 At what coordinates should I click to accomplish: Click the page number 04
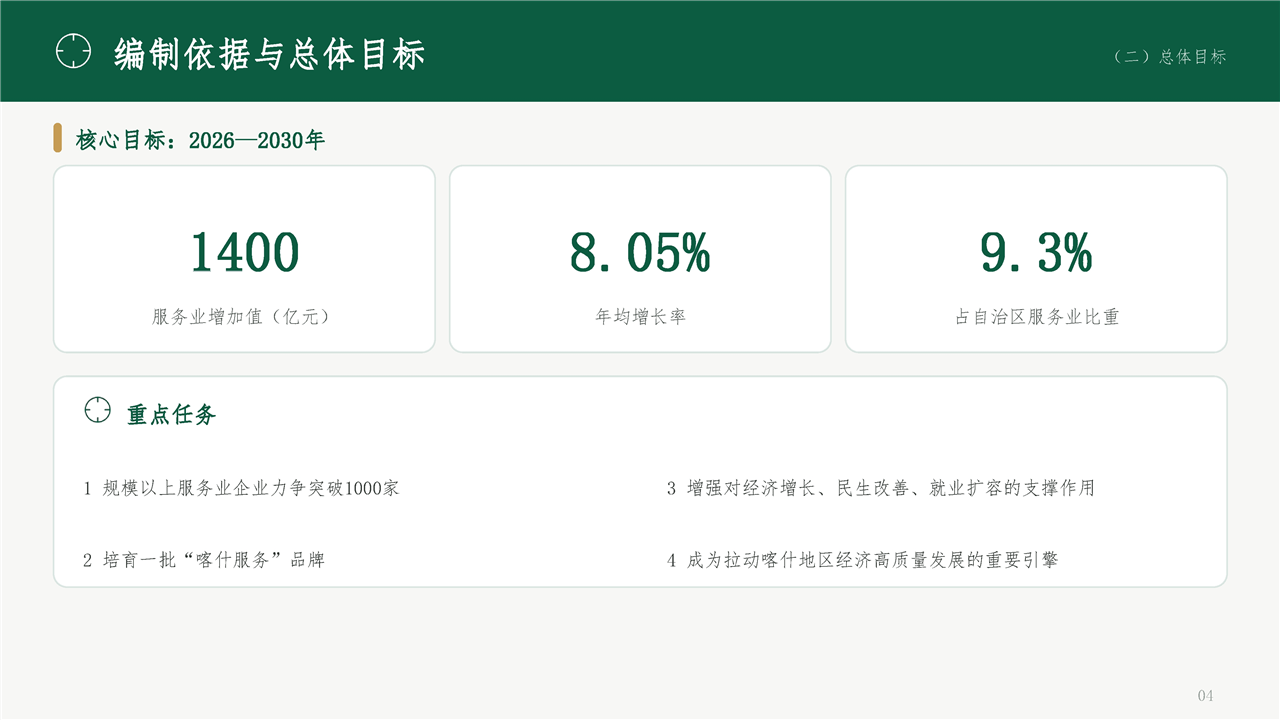(x=1205, y=695)
